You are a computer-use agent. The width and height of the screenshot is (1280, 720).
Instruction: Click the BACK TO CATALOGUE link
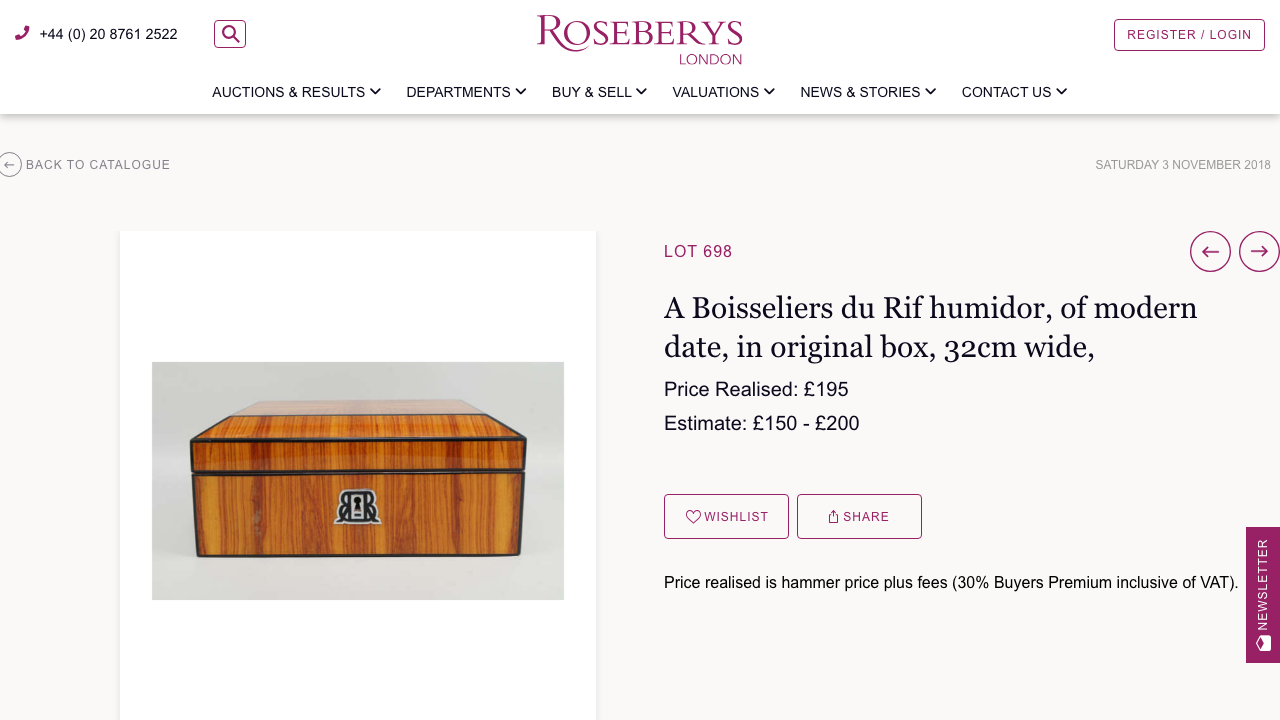[97, 163]
